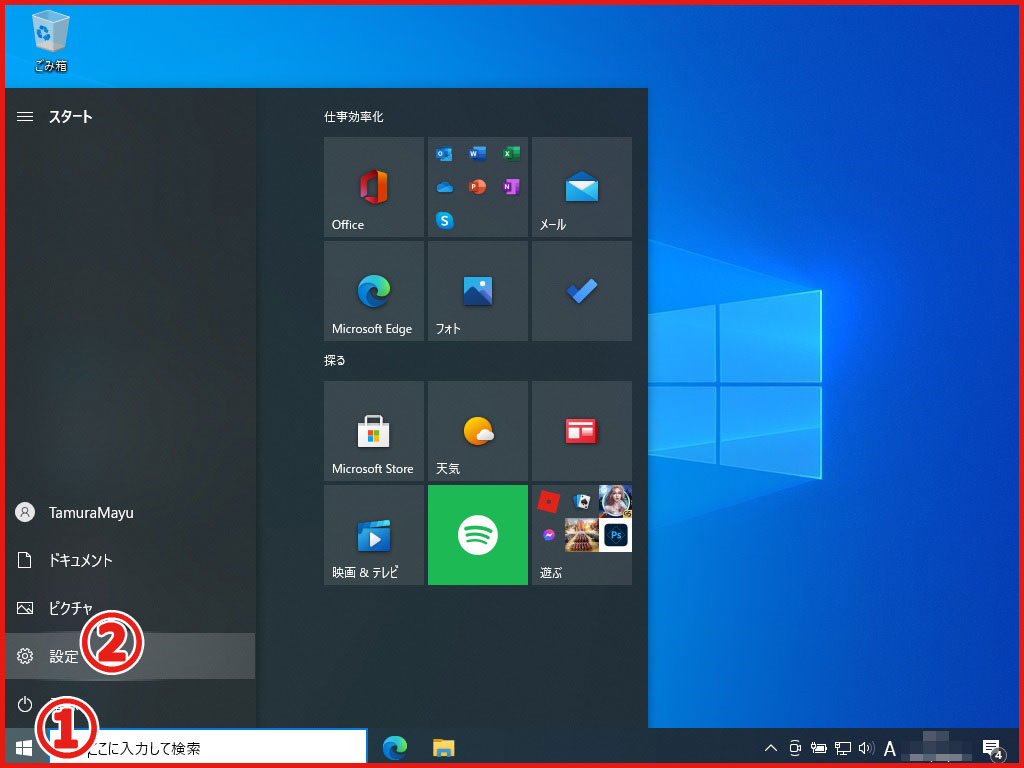The height and width of the screenshot is (768, 1024).
Task: Open ドキュメント from the Start sidebar
Action: [x=130, y=560]
